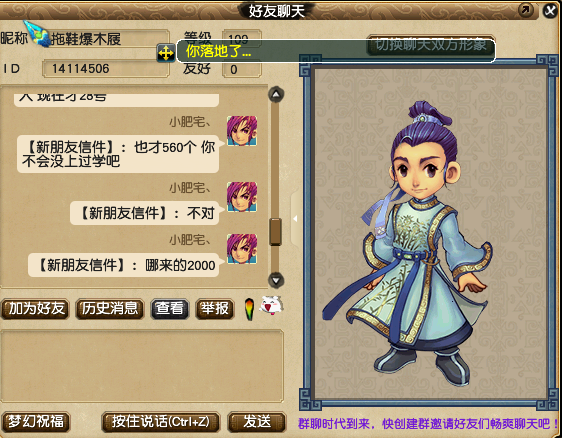The width and height of the screenshot is (562, 438).
Task: Click the 查看 view button
Action: tap(169, 309)
